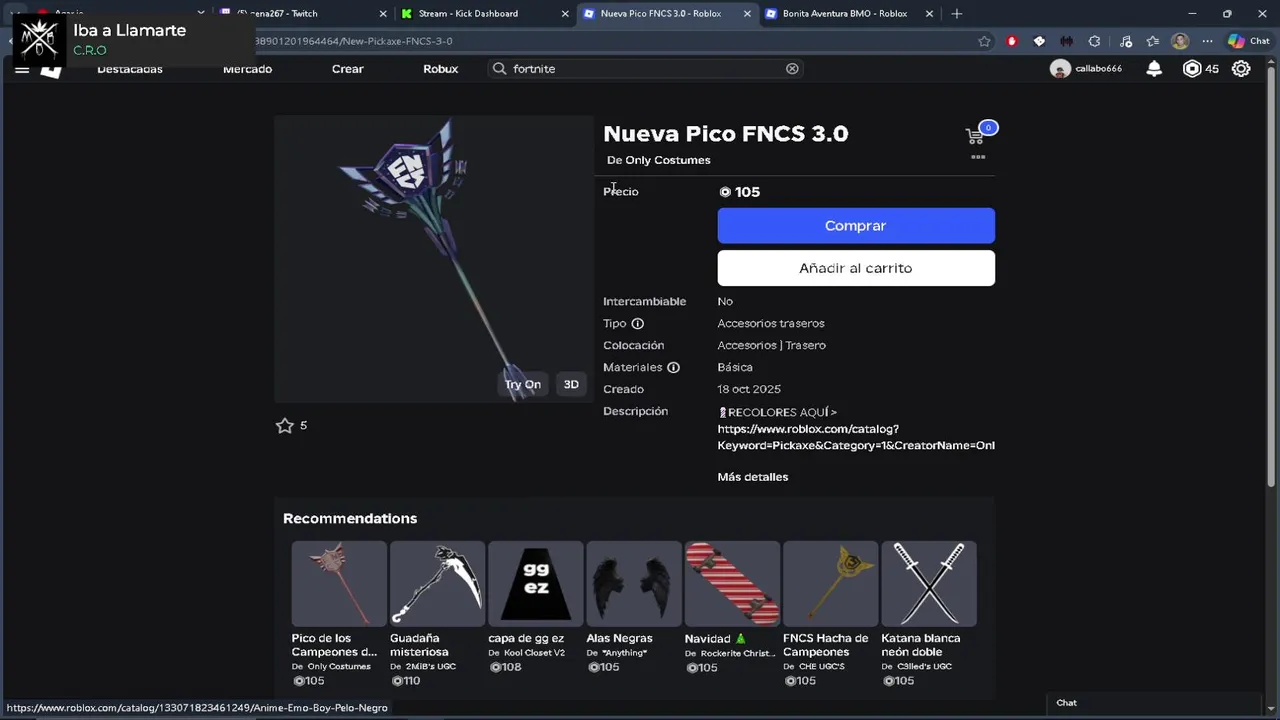
Task: Open the Roblox notifications bell
Action: [1154, 69]
